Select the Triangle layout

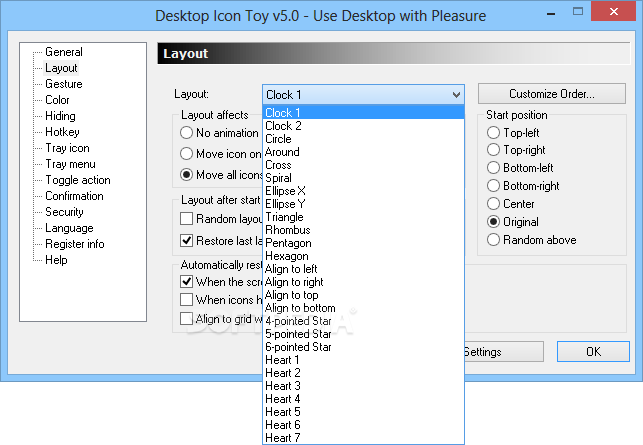(363, 217)
